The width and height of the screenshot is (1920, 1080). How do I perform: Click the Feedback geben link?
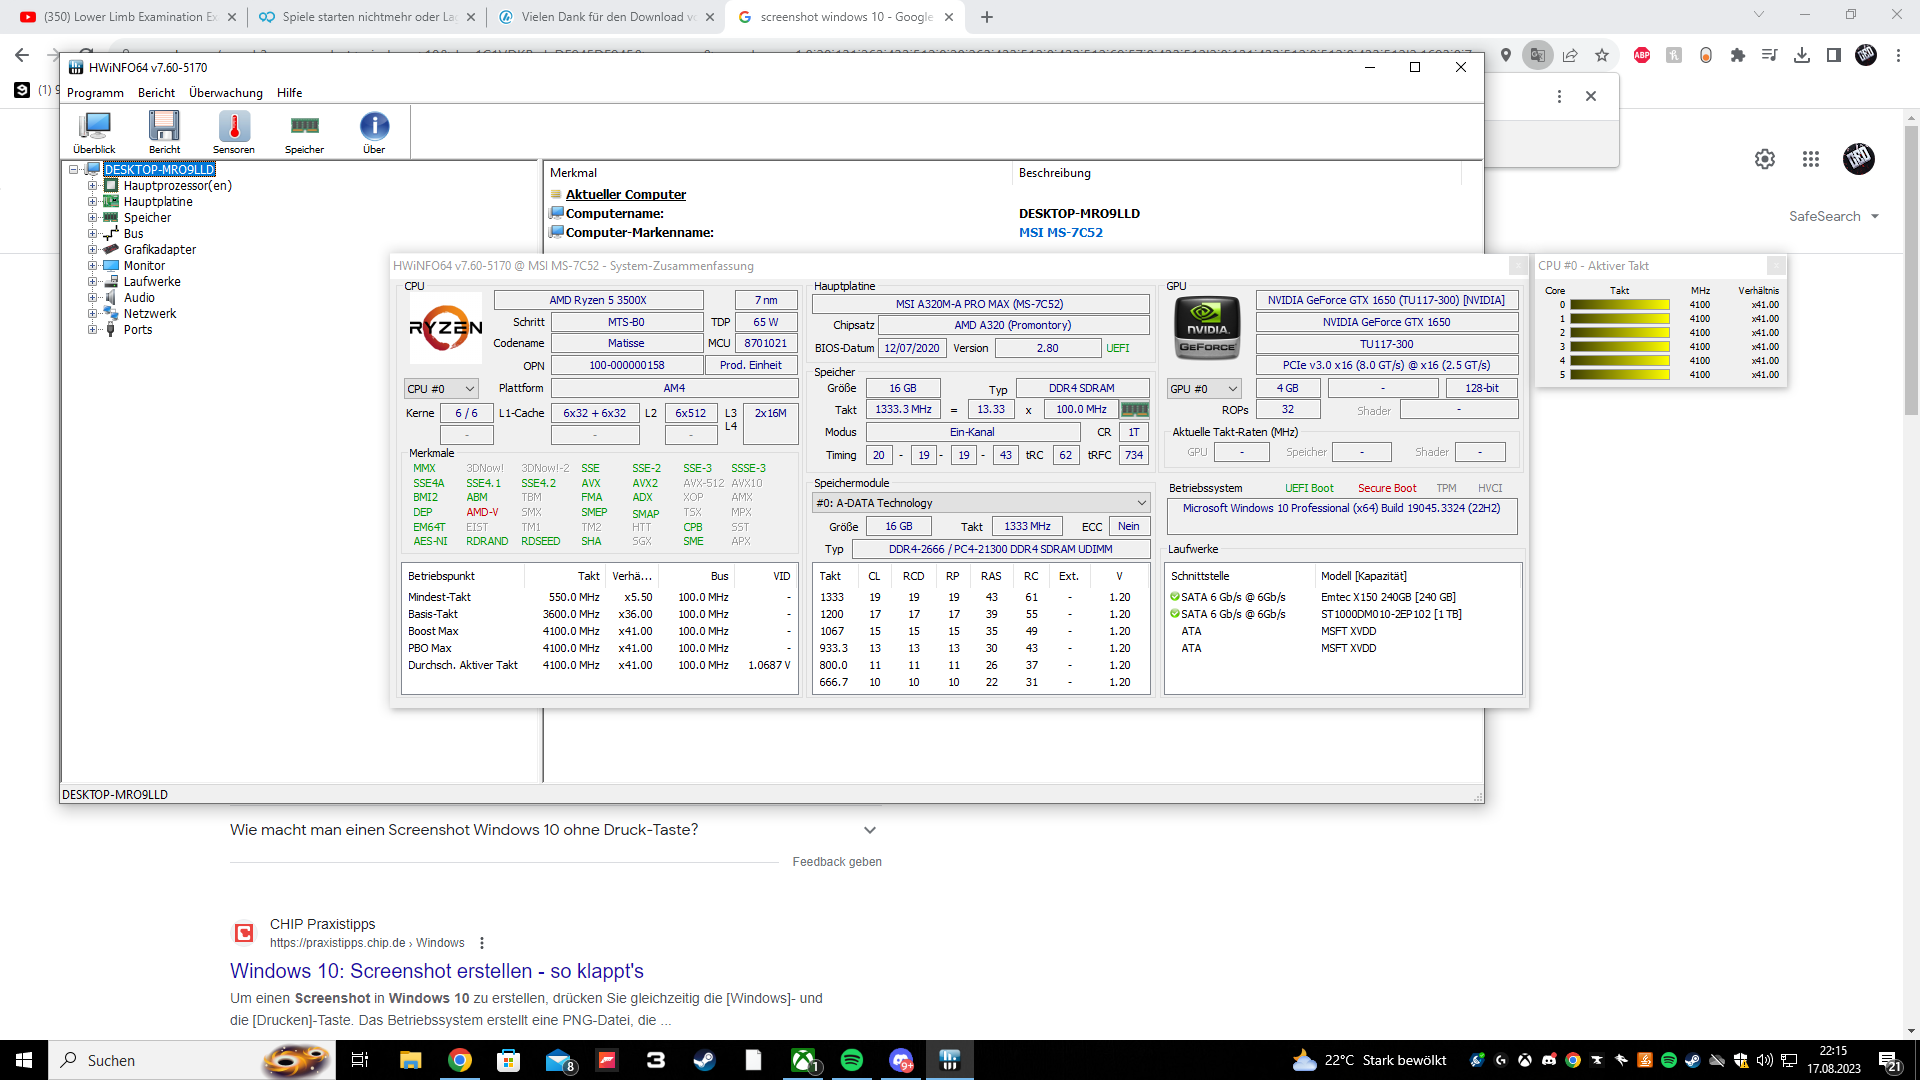pos(837,862)
